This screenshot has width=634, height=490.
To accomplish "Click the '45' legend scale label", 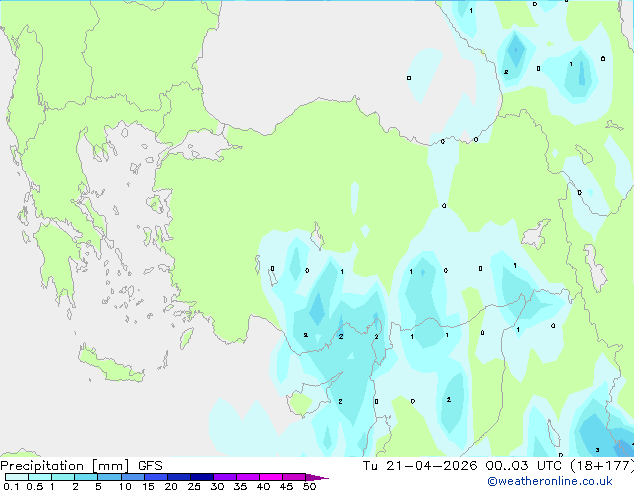I will coord(286,486).
